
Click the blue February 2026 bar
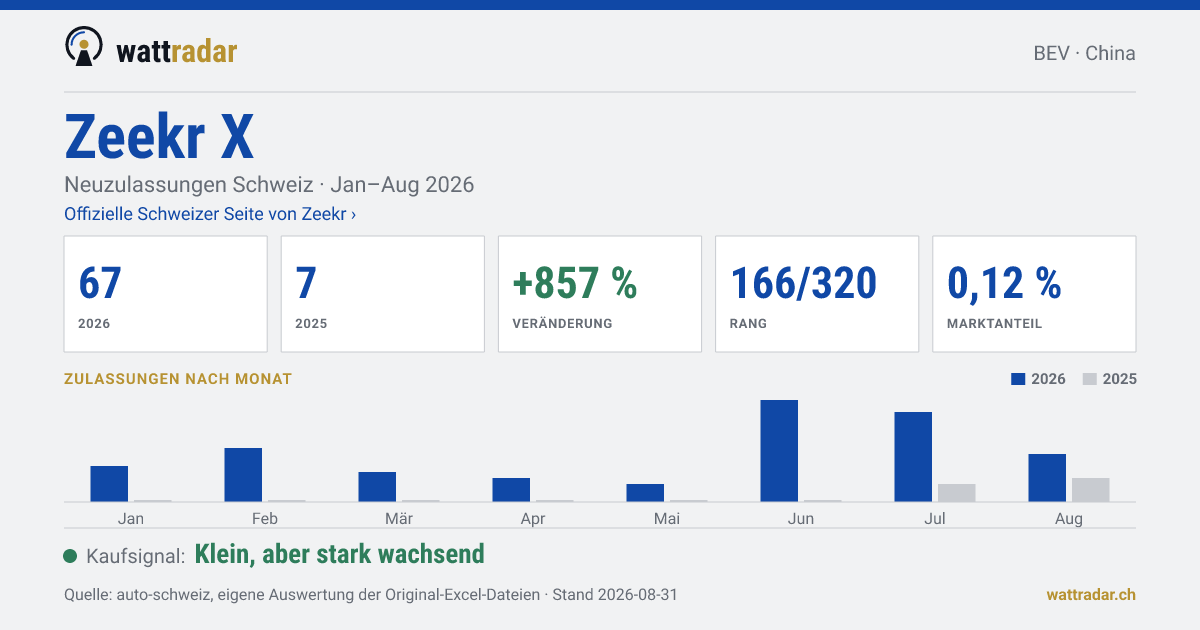[x=243, y=475]
